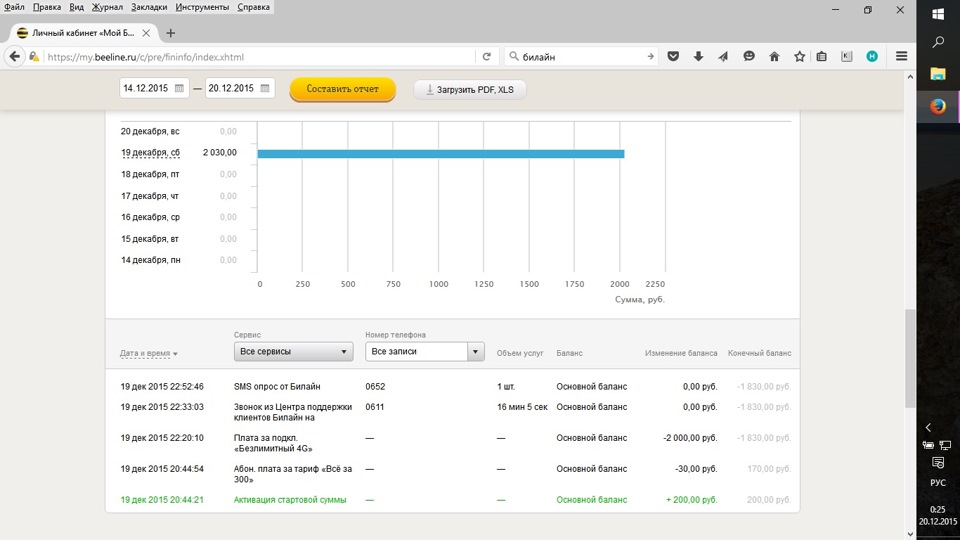Open the Закладки menu
Screen dimensions: 960x540
pos(149,7)
